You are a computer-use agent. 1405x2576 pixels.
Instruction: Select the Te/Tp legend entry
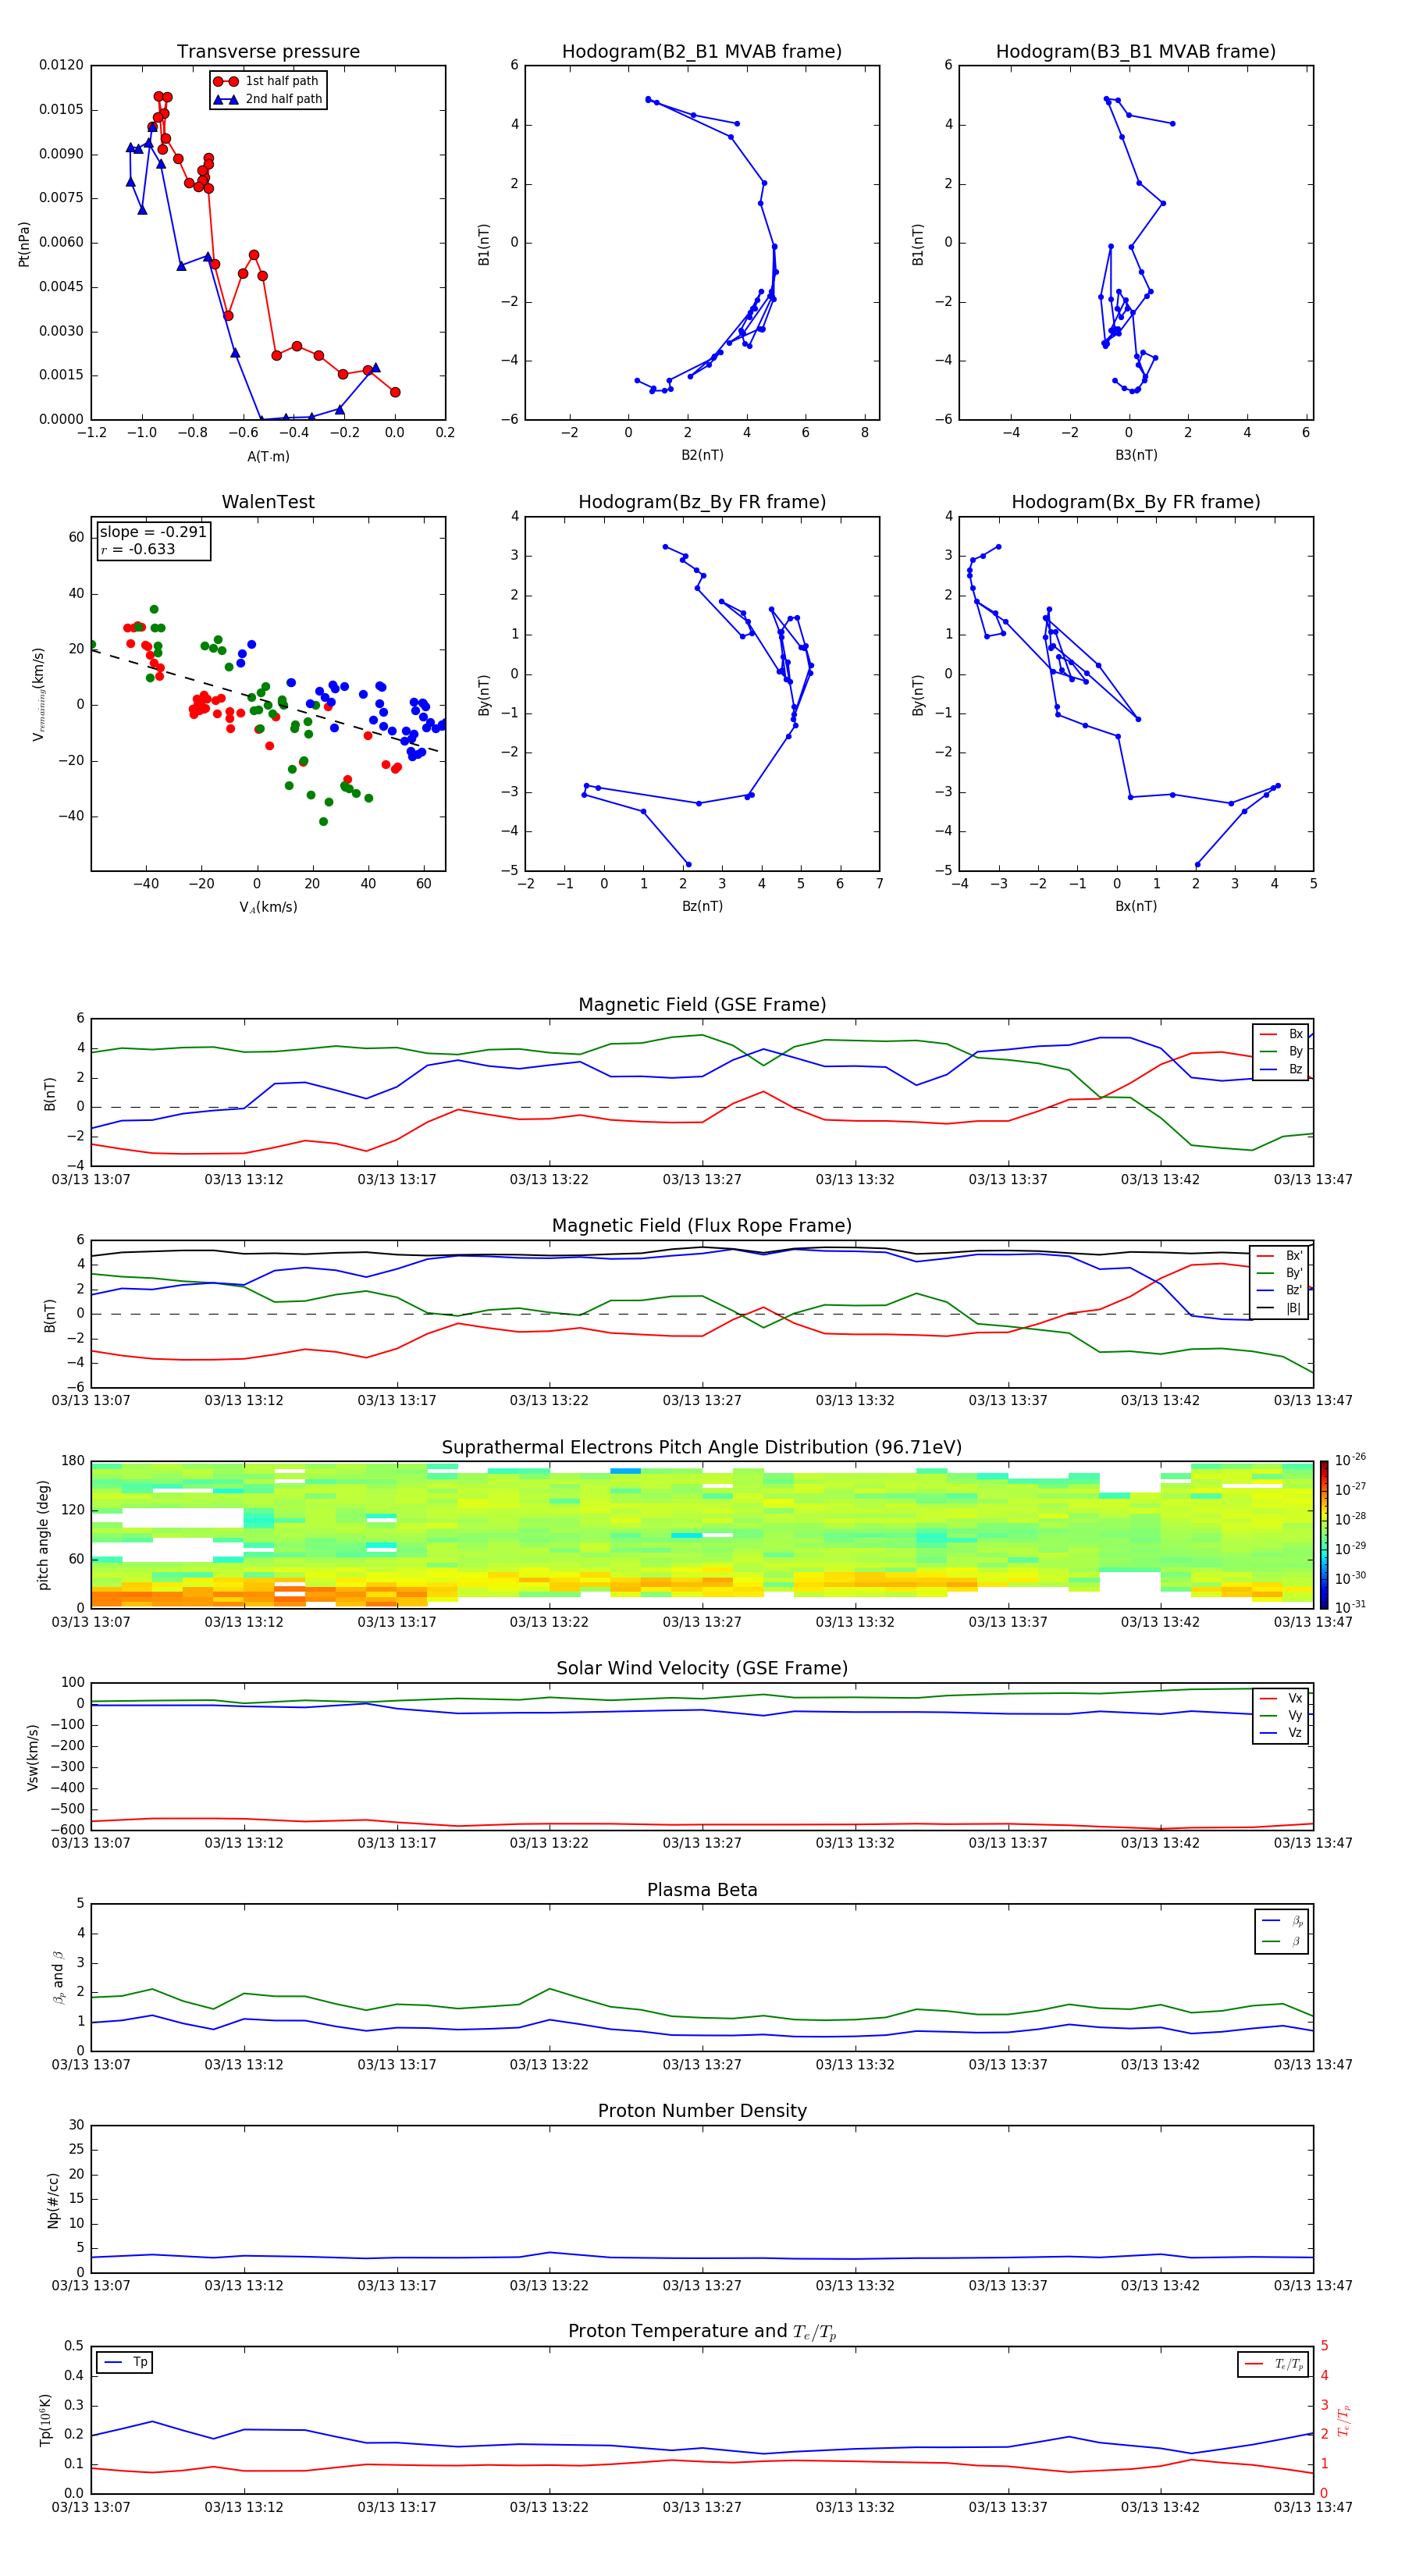(1274, 2364)
